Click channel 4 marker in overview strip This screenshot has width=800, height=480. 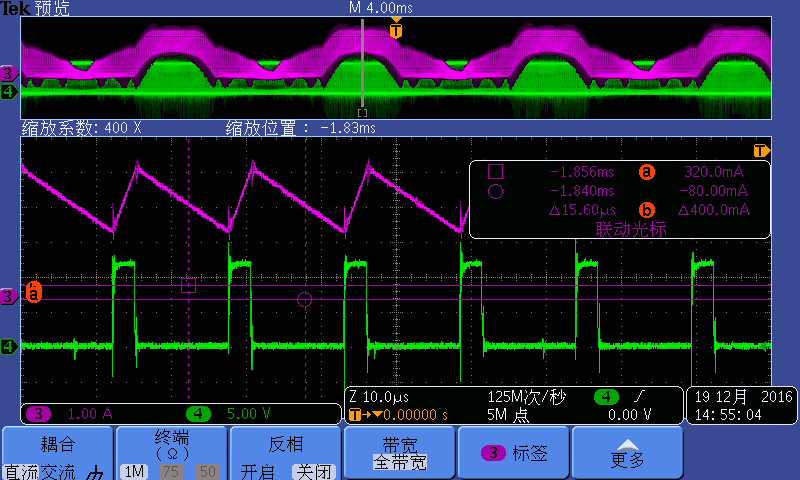[x=9, y=92]
